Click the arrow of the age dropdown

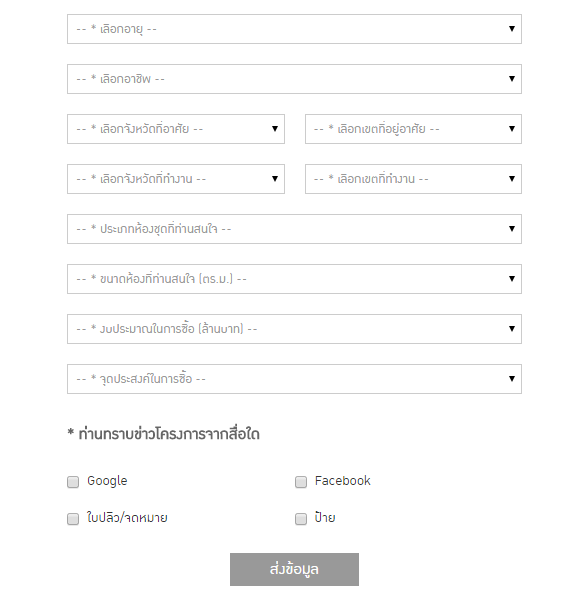pos(512,28)
